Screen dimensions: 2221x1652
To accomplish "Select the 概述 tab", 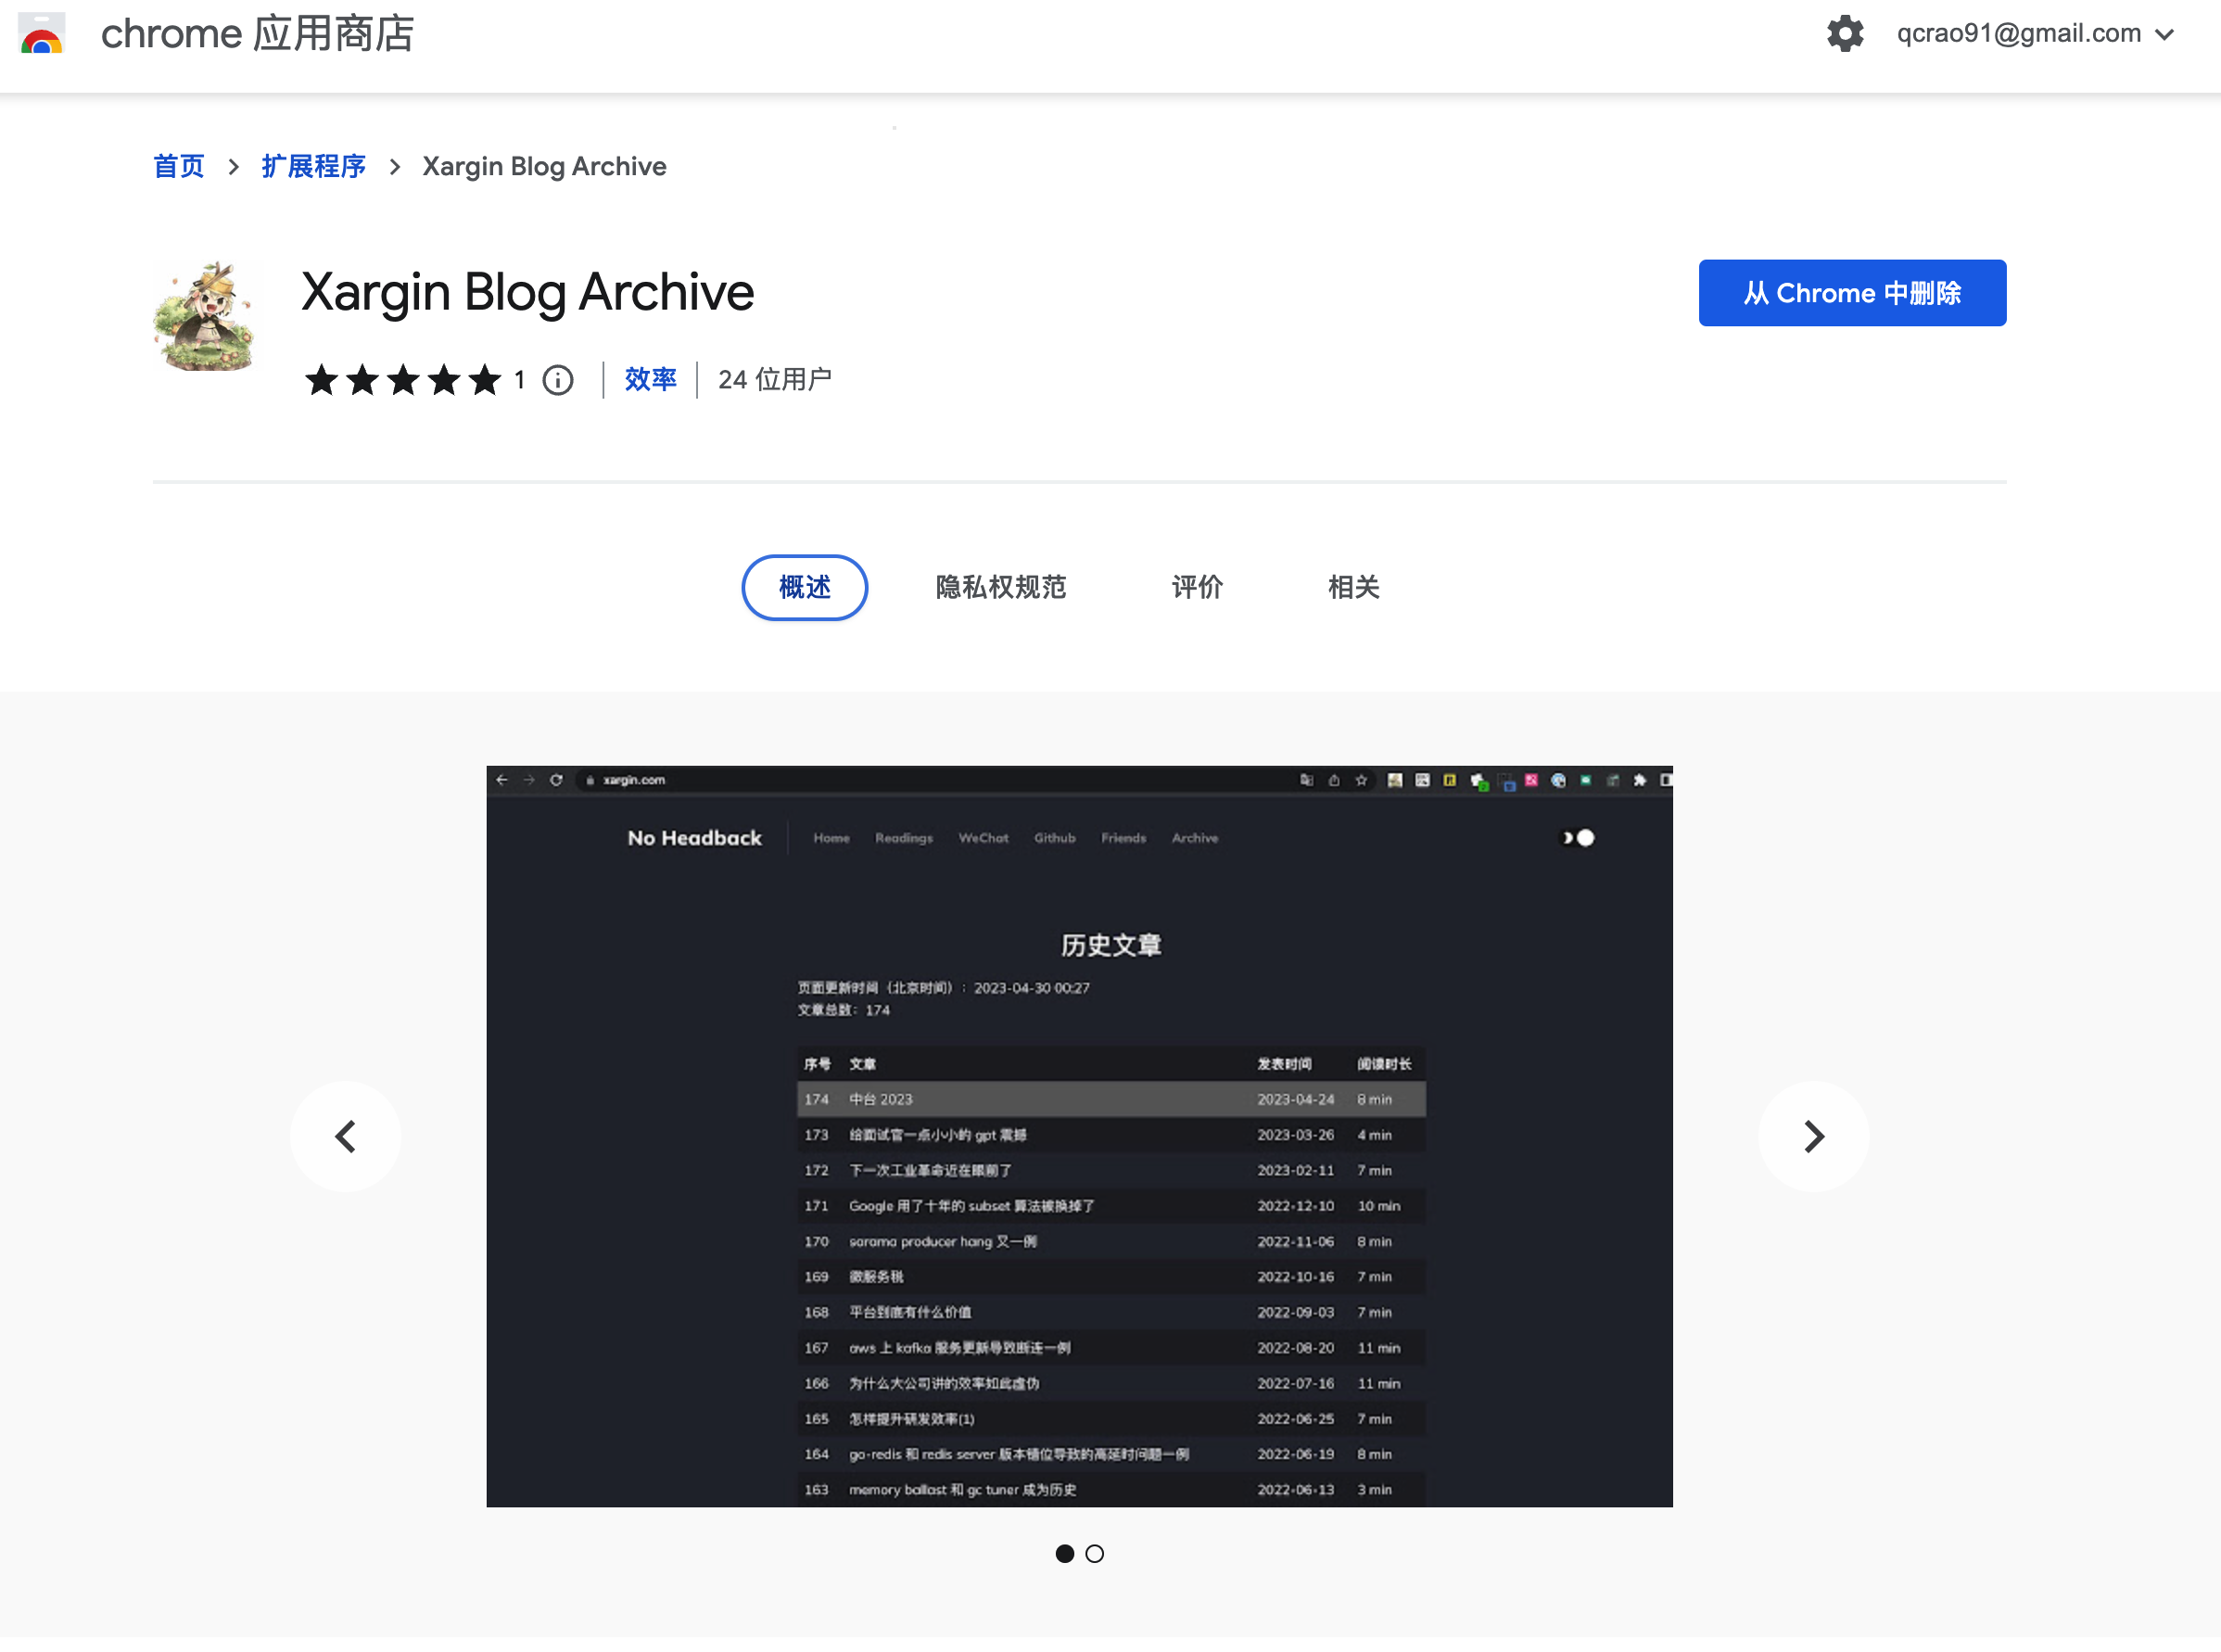I will pos(804,587).
